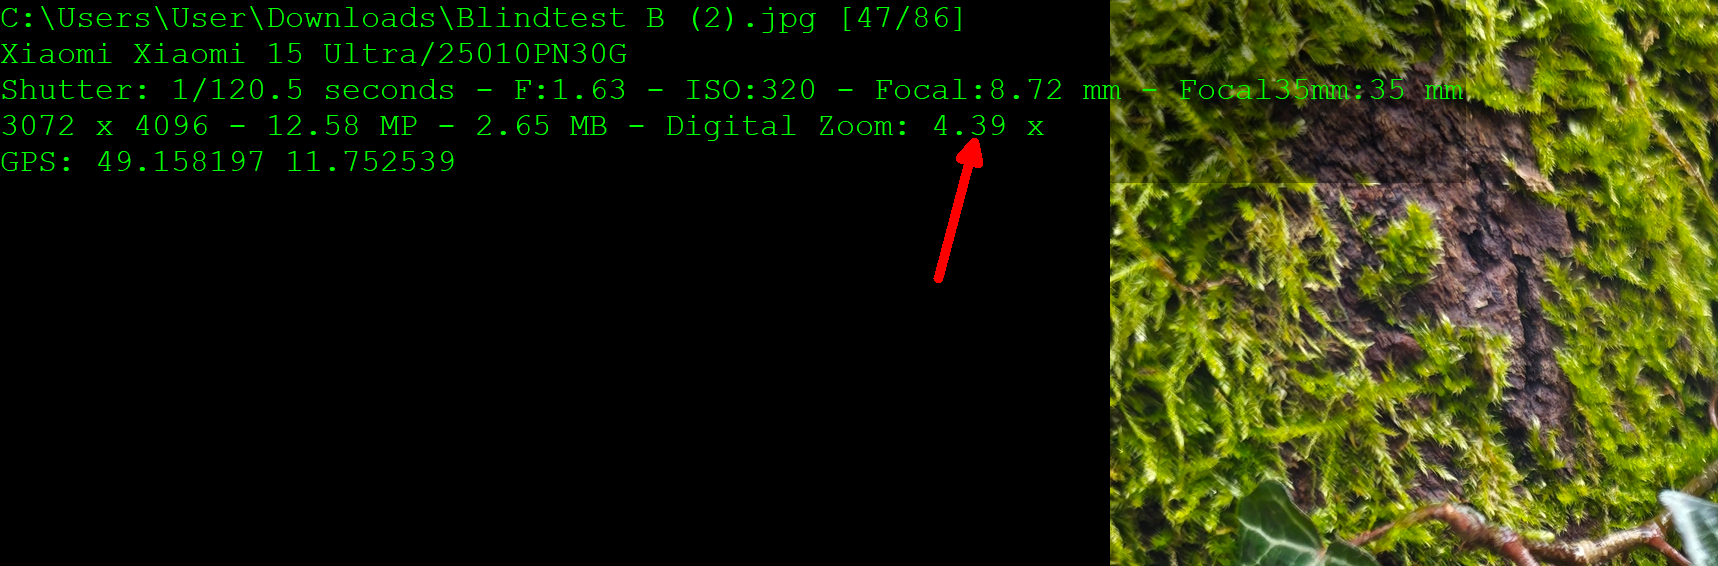Click the red arrow annotation
The image size is (1718, 566).
pos(959,211)
